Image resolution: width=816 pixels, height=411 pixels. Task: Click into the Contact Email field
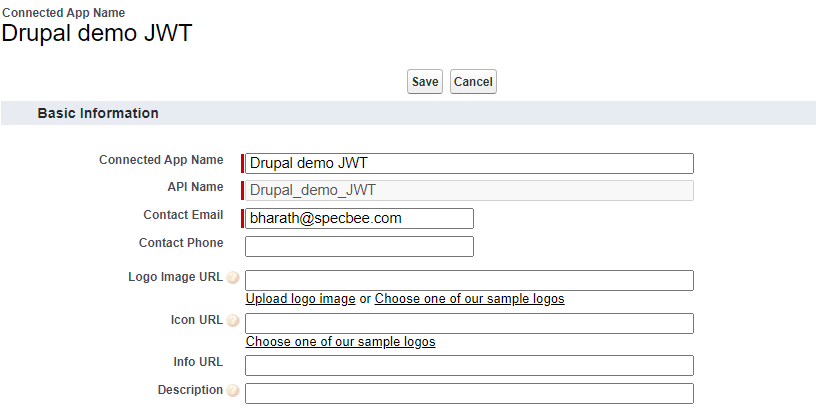click(x=359, y=219)
